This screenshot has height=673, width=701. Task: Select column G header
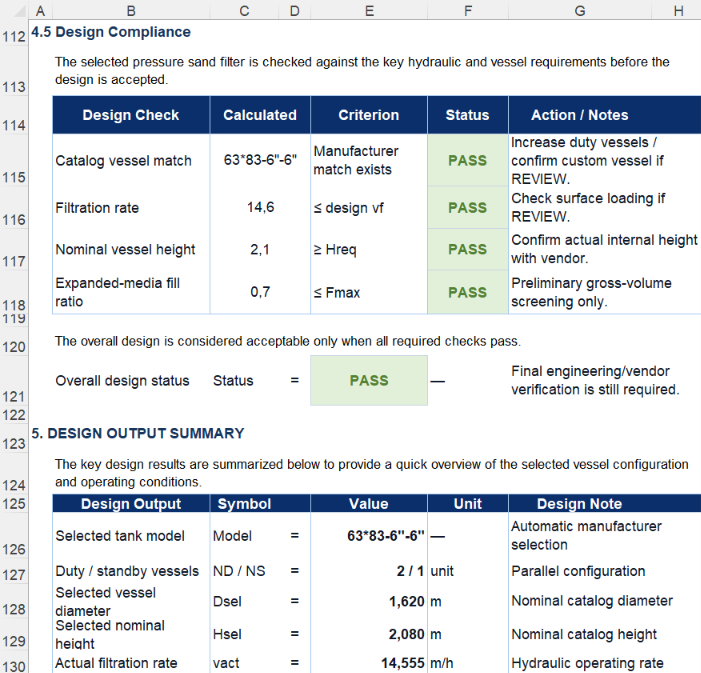pos(580,10)
